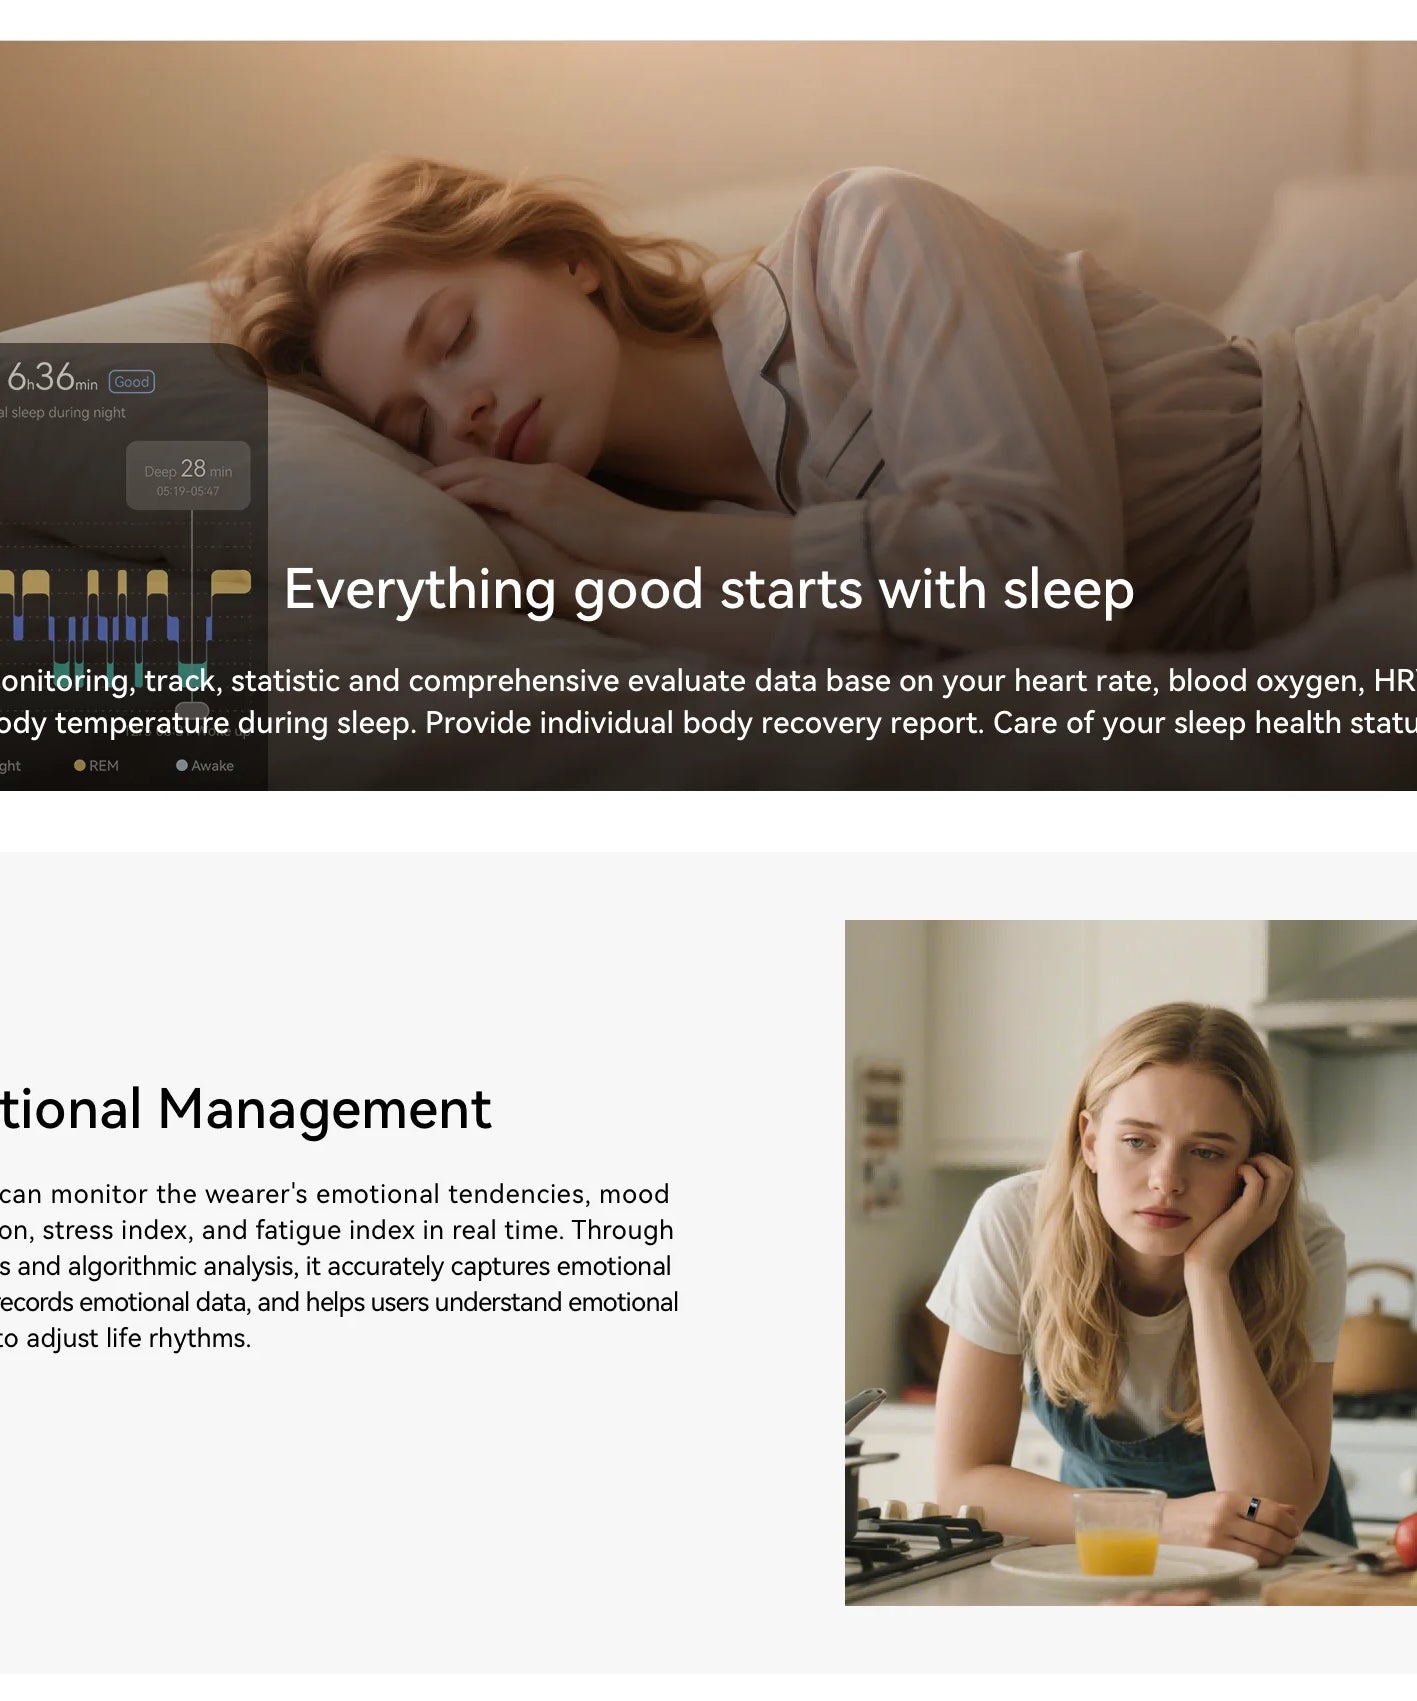
Task: Click the teal deep sleep segment under marker
Action: point(191,674)
